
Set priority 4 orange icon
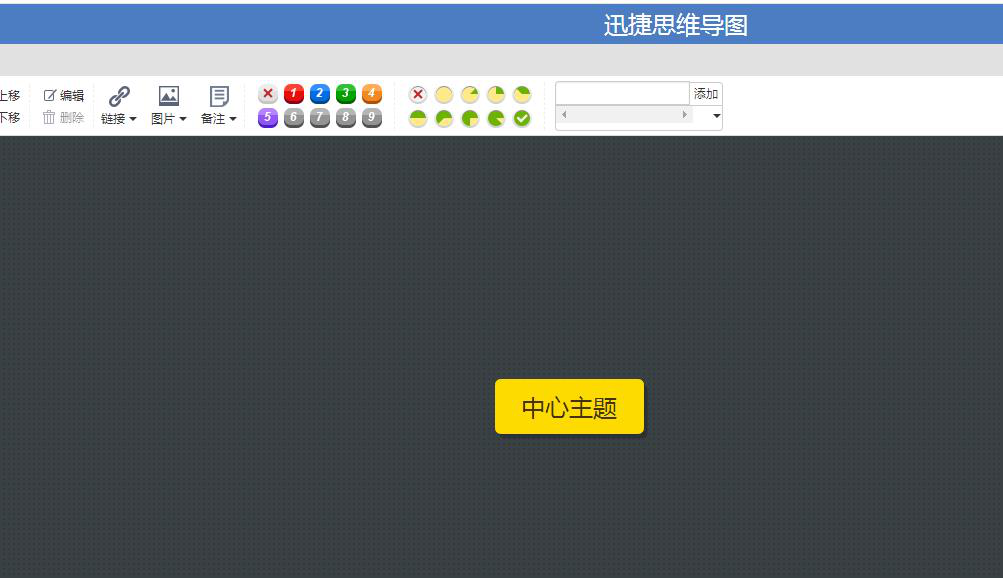pos(372,94)
